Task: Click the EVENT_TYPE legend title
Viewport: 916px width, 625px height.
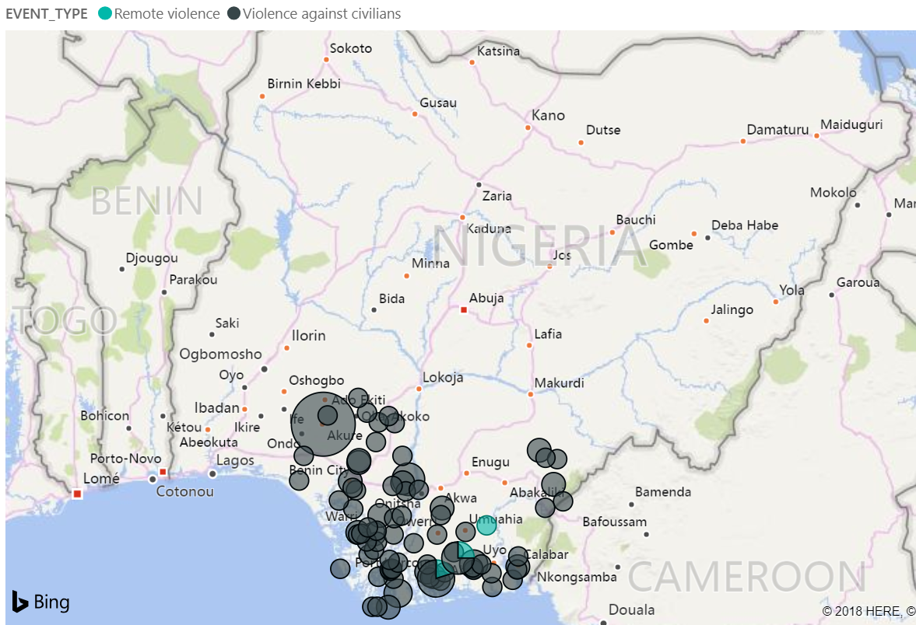Action: point(44,14)
